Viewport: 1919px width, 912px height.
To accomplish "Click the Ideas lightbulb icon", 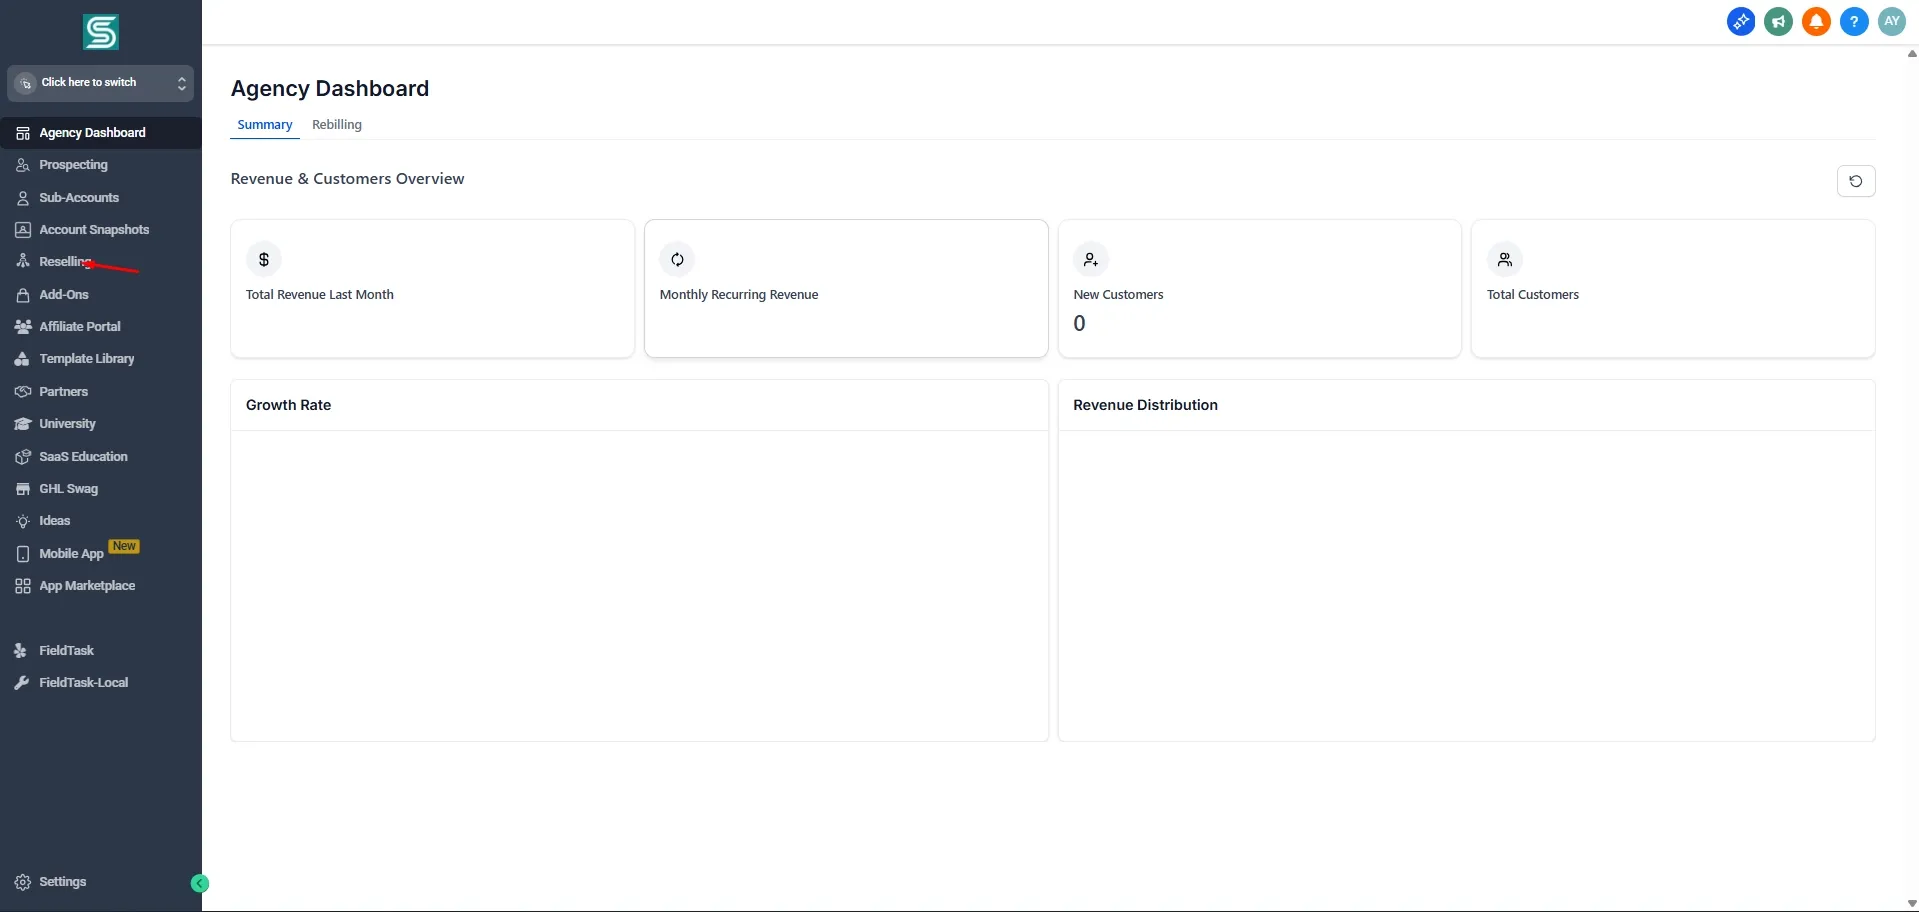I will pyautogui.click(x=23, y=521).
